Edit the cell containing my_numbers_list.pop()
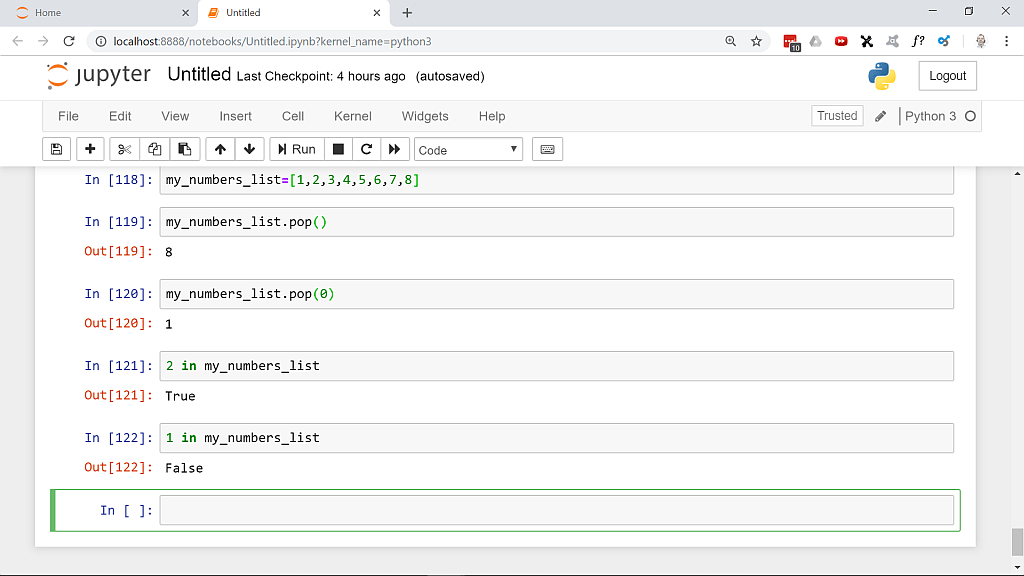 coord(556,222)
